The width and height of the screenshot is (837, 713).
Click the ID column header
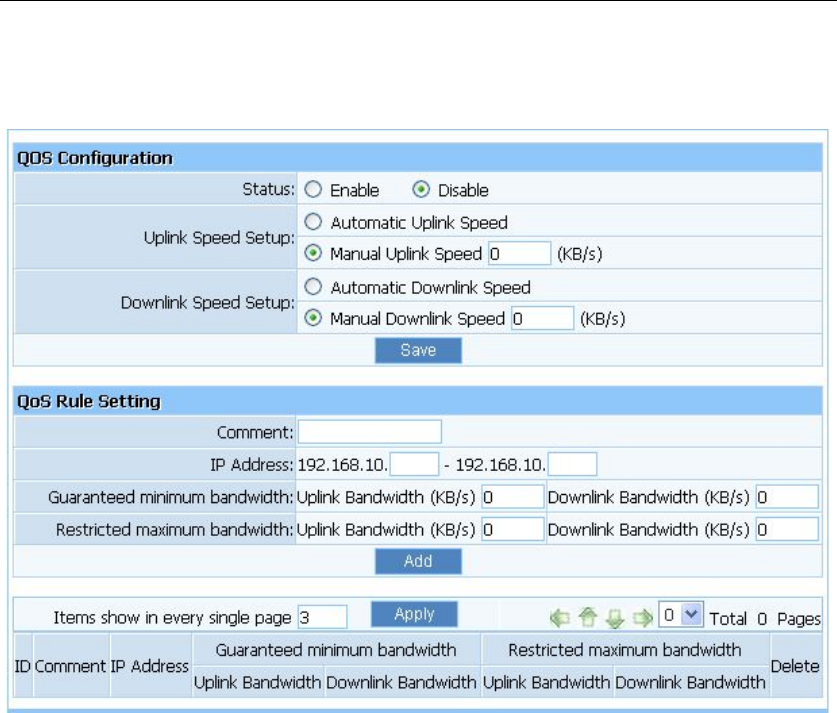coord(22,666)
